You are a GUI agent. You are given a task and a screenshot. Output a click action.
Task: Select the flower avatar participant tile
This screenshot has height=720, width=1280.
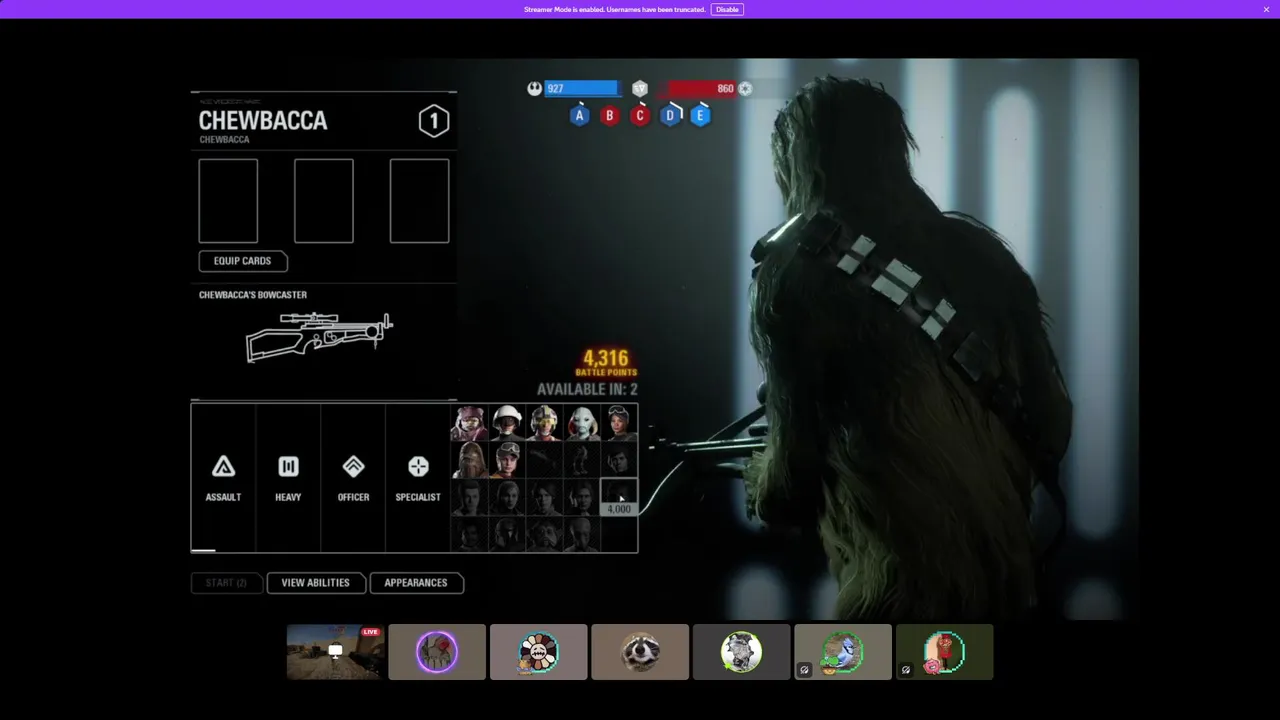pyautogui.click(x=538, y=652)
